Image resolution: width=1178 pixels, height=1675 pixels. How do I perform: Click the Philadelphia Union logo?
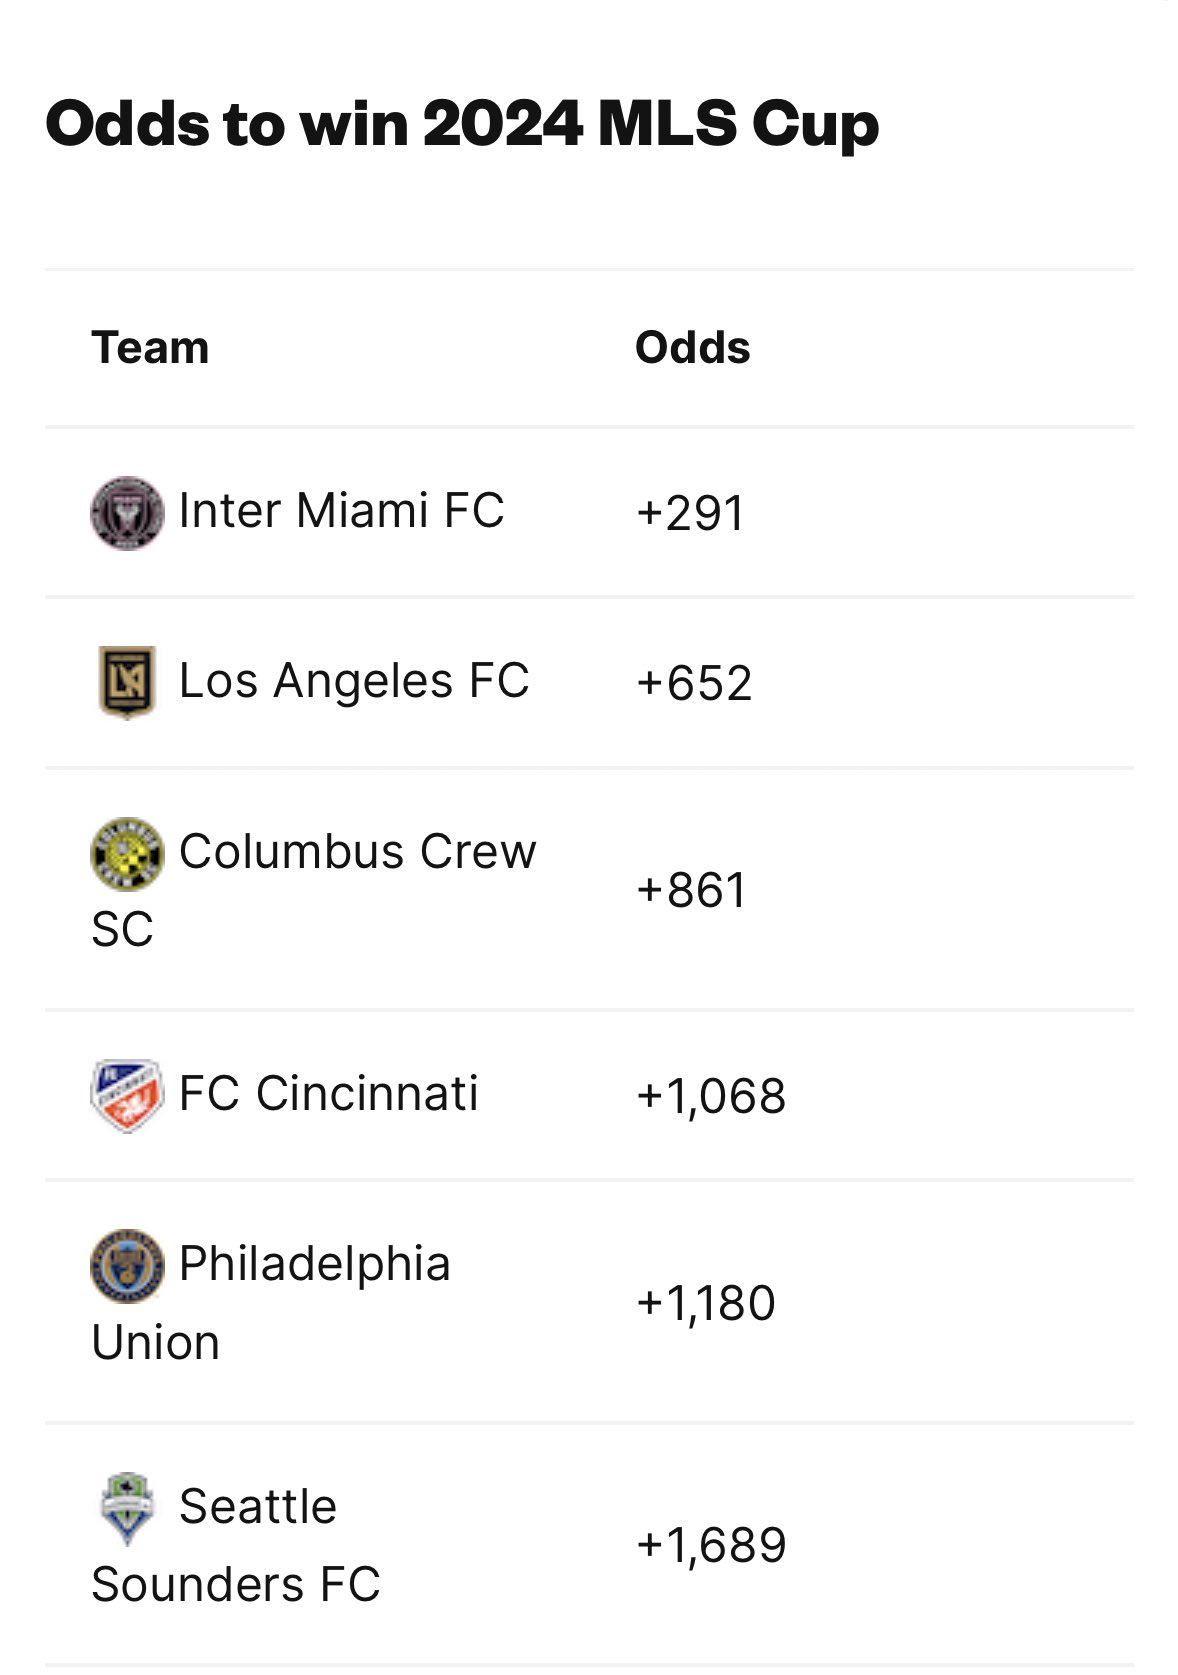[x=127, y=1266]
